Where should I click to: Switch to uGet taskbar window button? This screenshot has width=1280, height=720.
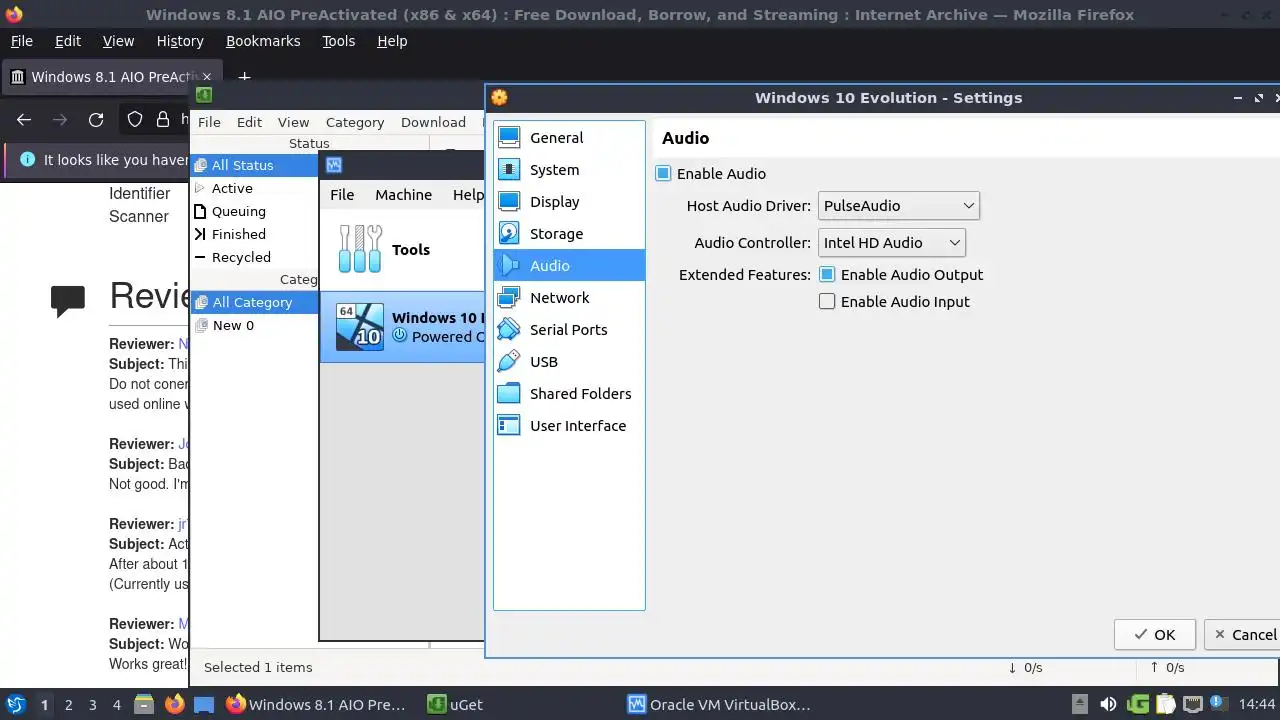point(456,704)
